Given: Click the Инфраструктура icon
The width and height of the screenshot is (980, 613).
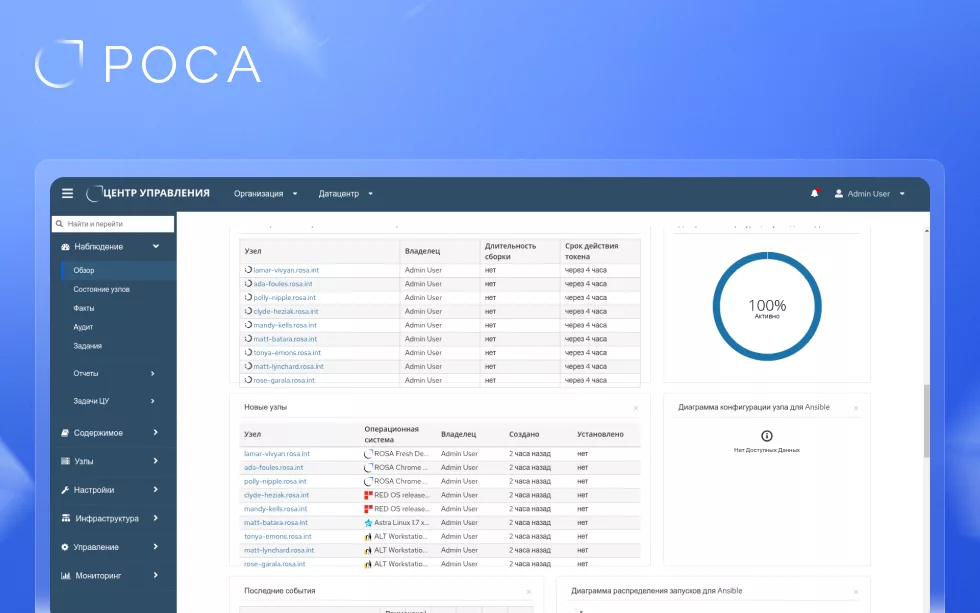Looking at the screenshot, I should pos(66,518).
